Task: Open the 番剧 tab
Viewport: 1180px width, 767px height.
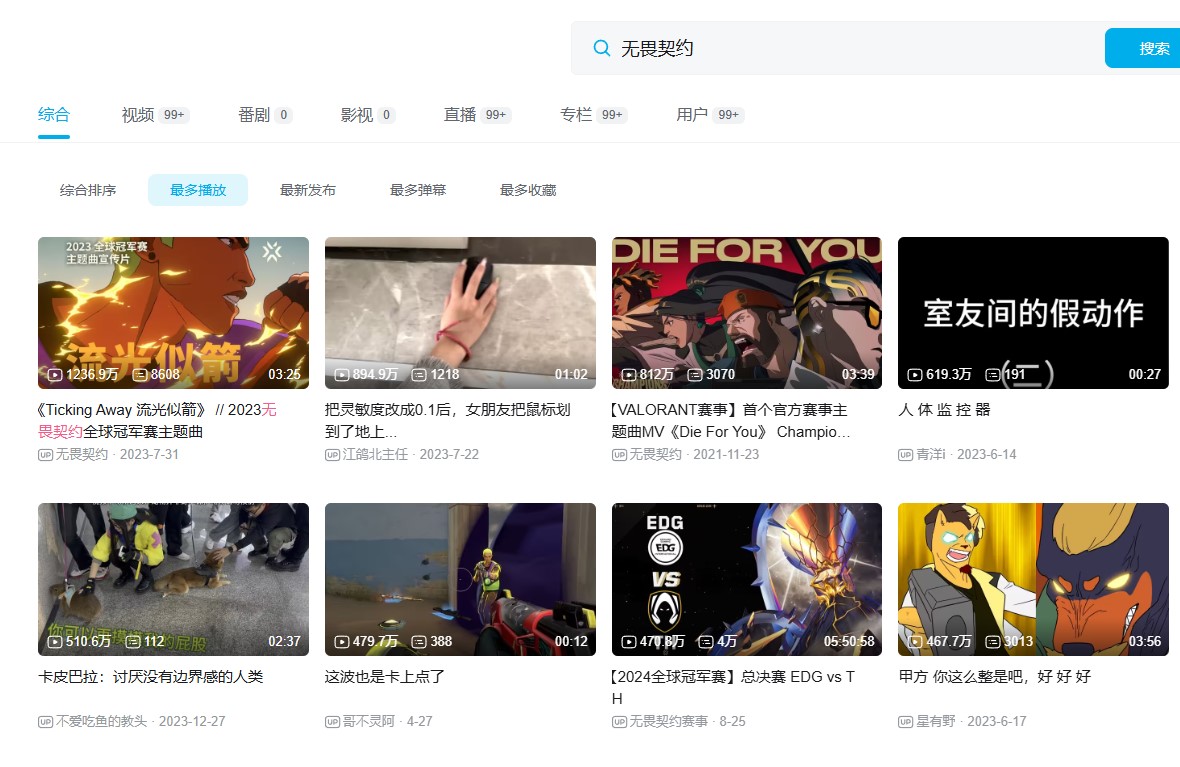Action: point(265,114)
